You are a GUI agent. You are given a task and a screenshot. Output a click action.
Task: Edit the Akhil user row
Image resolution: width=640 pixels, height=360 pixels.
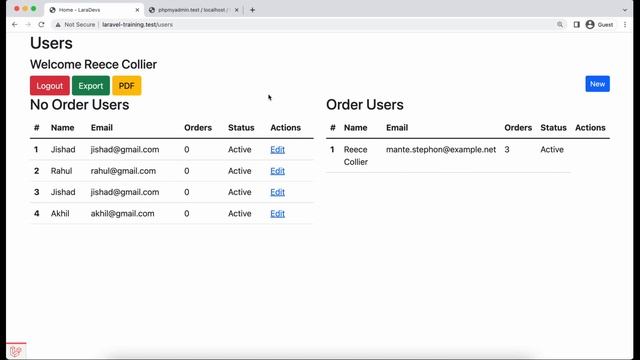(278, 213)
